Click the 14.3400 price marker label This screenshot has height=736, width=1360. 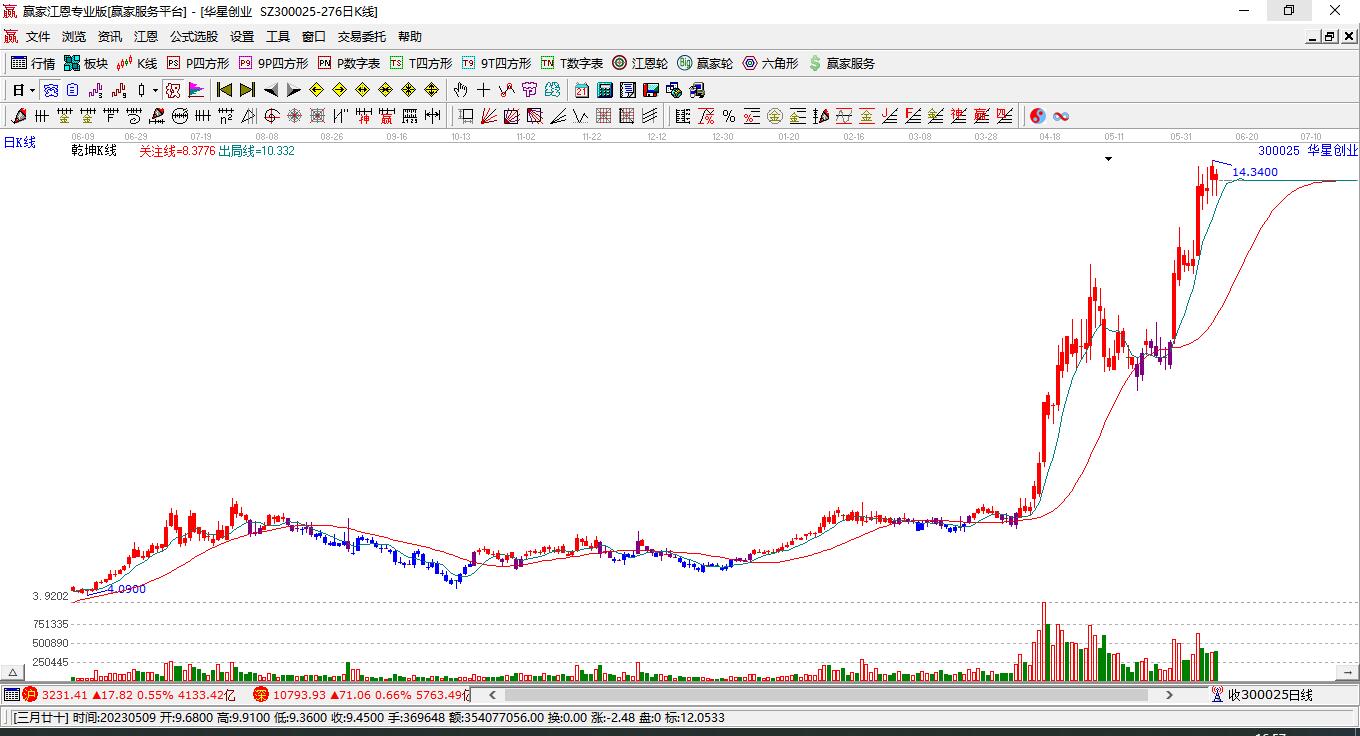coord(1255,172)
